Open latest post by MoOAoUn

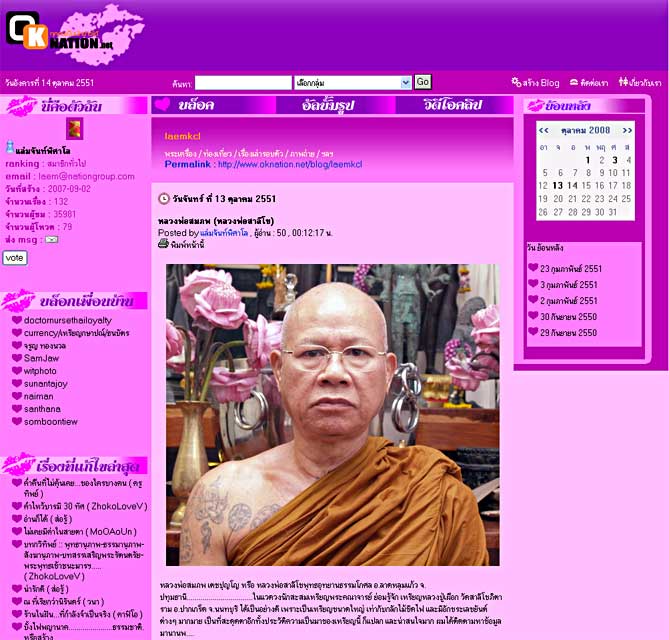pyautogui.click(x=80, y=532)
